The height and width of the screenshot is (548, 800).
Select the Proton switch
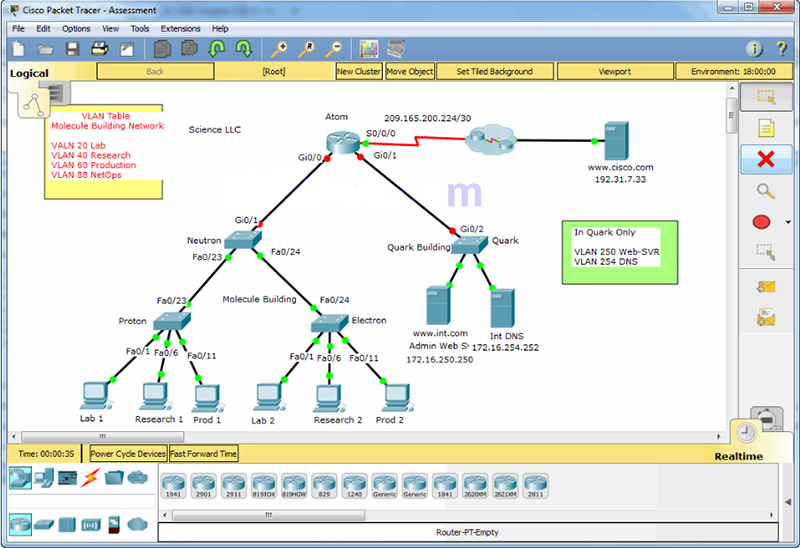tap(172, 321)
